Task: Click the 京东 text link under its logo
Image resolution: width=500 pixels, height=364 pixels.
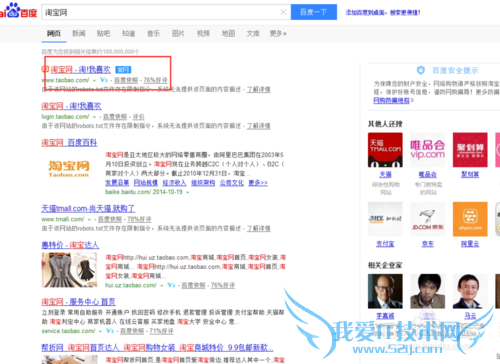Action: coord(428,244)
